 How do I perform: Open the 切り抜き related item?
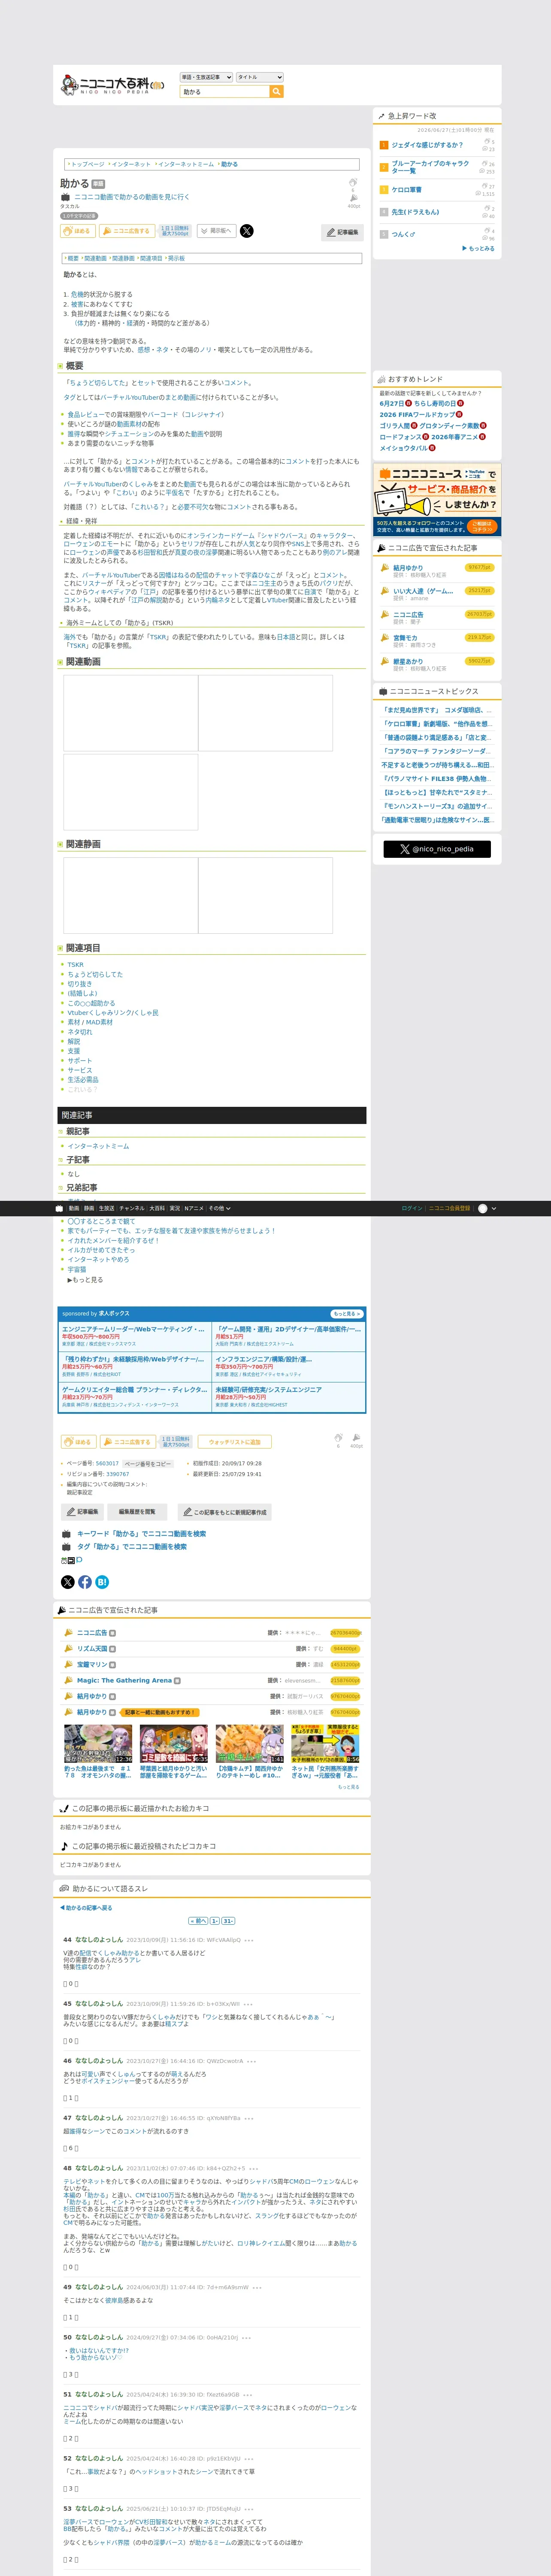point(79,984)
